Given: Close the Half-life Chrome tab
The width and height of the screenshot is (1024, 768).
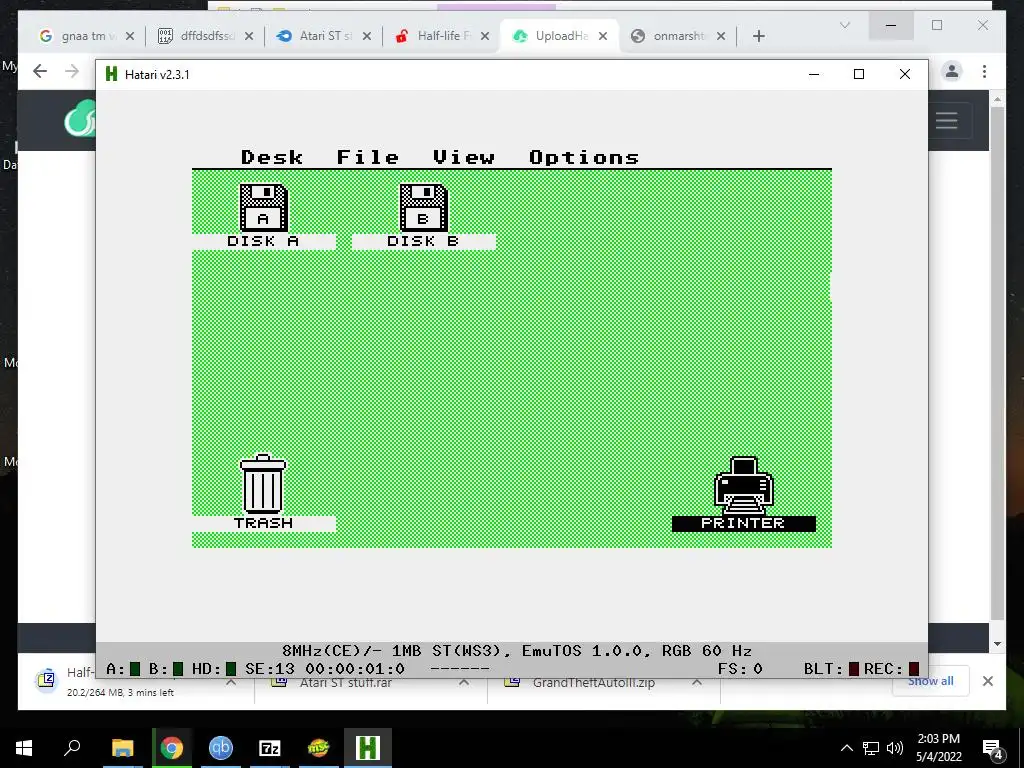Looking at the screenshot, I should click(x=485, y=36).
